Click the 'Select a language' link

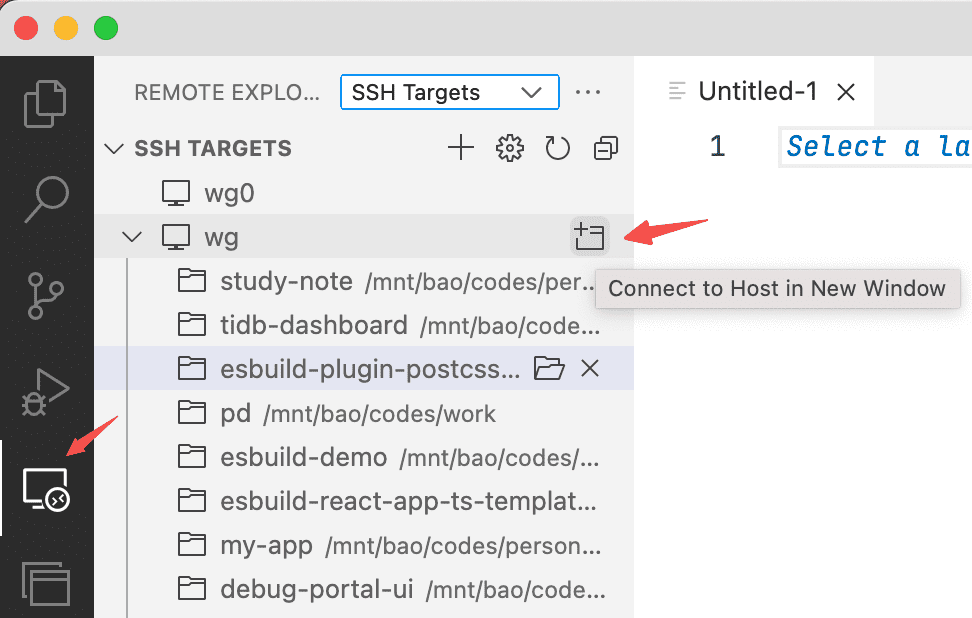pos(876,147)
